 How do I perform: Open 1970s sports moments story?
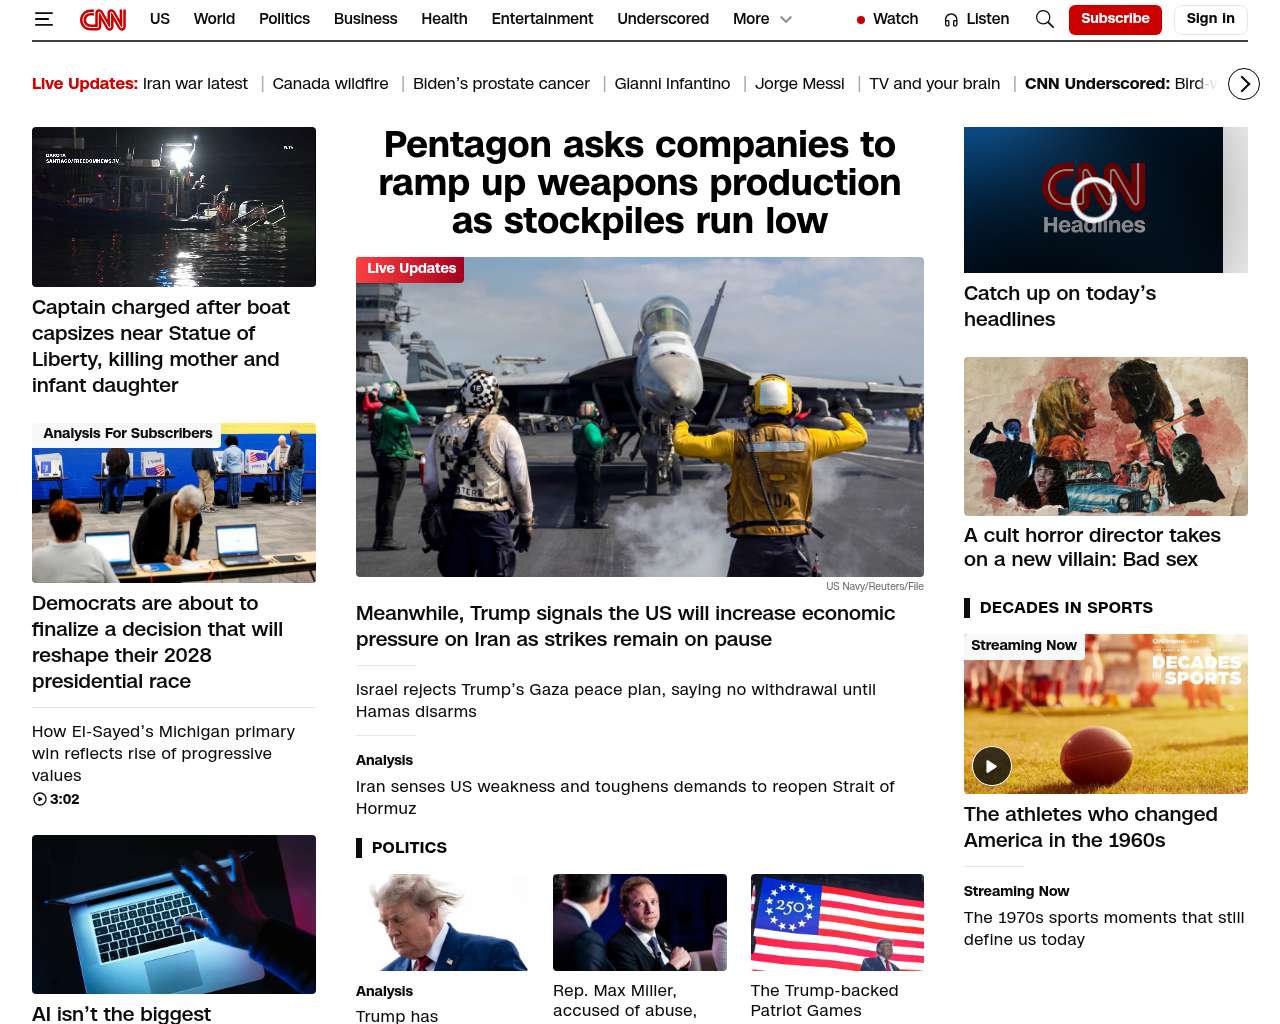(x=1104, y=928)
